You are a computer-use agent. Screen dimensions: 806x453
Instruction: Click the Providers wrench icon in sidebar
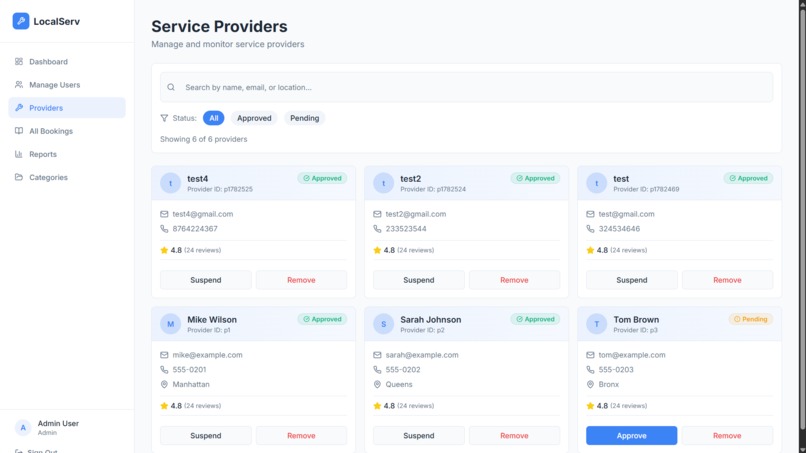[x=19, y=108]
